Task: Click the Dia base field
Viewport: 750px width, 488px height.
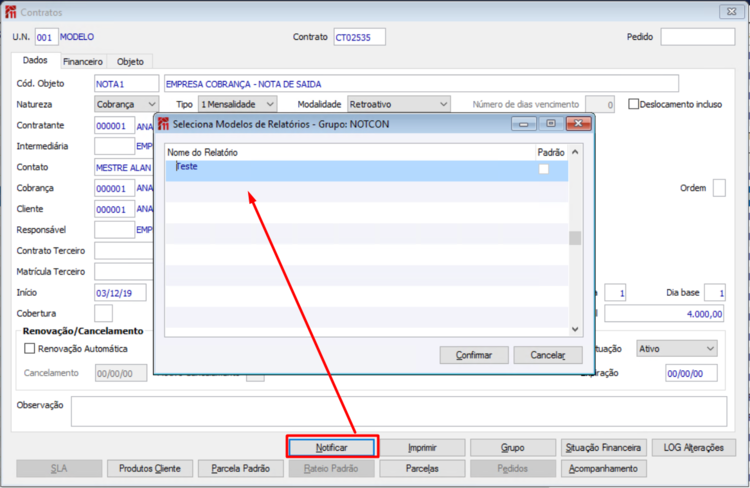Action: [715, 292]
